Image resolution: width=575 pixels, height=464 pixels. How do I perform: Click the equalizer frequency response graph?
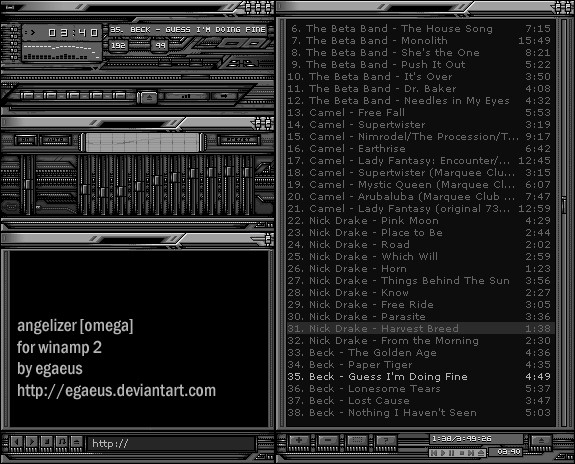click(x=142, y=142)
